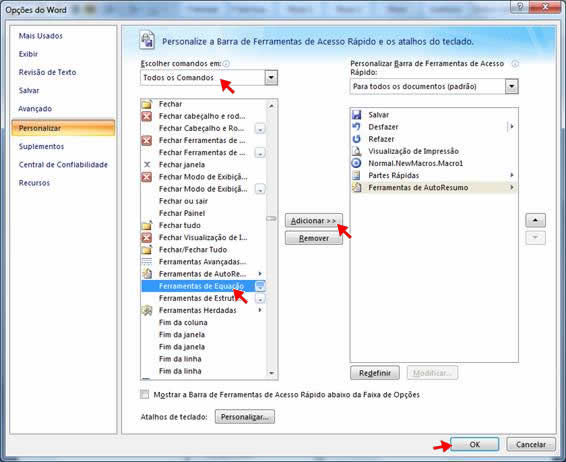Click the Desfazer undo arrow icon

[x=357, y=127]
